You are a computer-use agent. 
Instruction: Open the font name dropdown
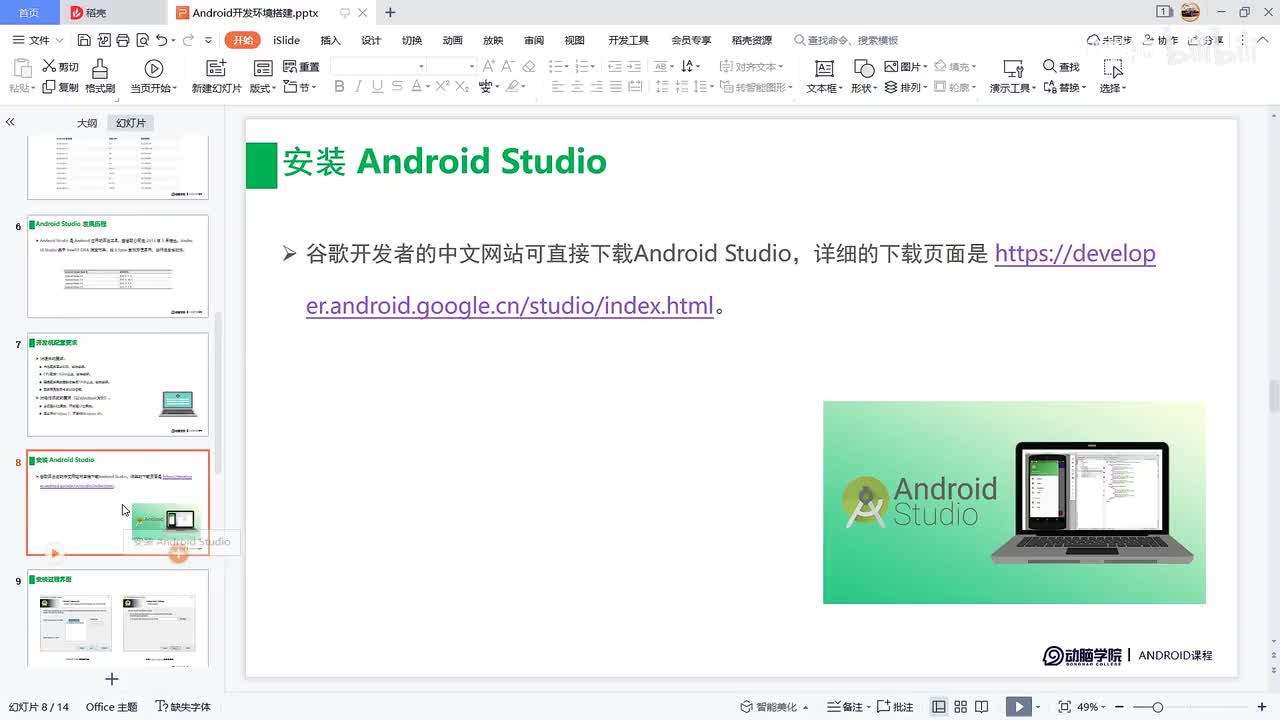click(x=421, y=66)
